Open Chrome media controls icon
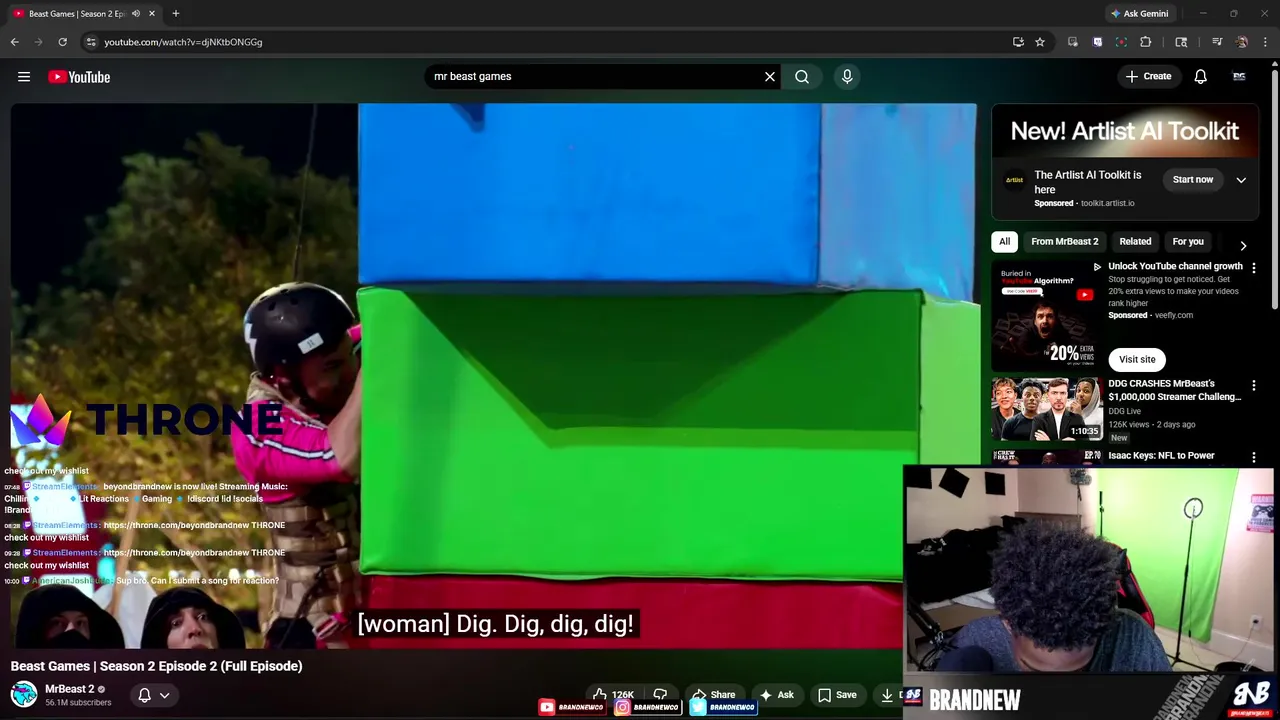This screenshot has height=720, width=1280. tap(1217, 42)
